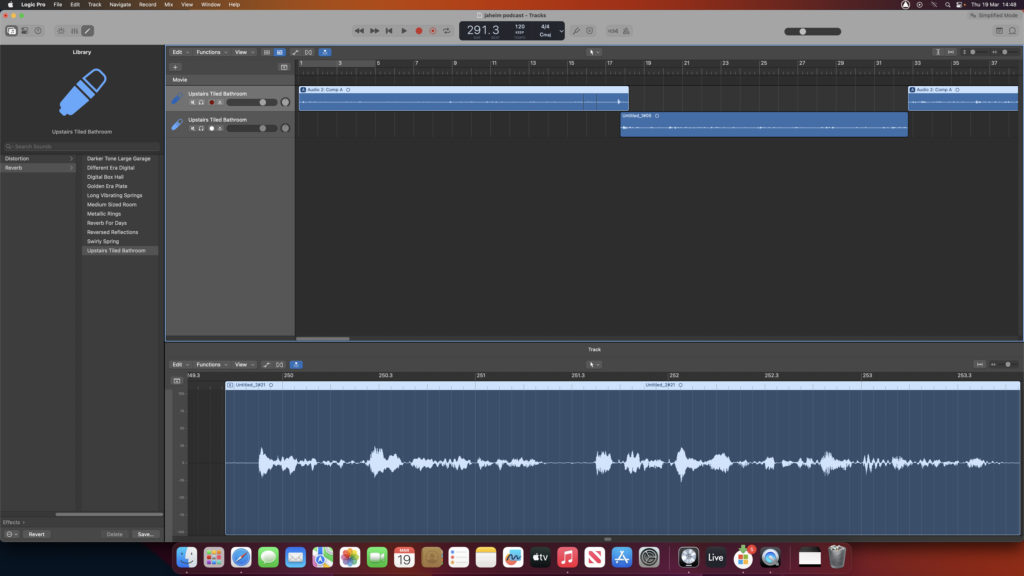1024x576 pixels.
Task: Open the Mixer from the control bar
Action: [x=75, y=31]
